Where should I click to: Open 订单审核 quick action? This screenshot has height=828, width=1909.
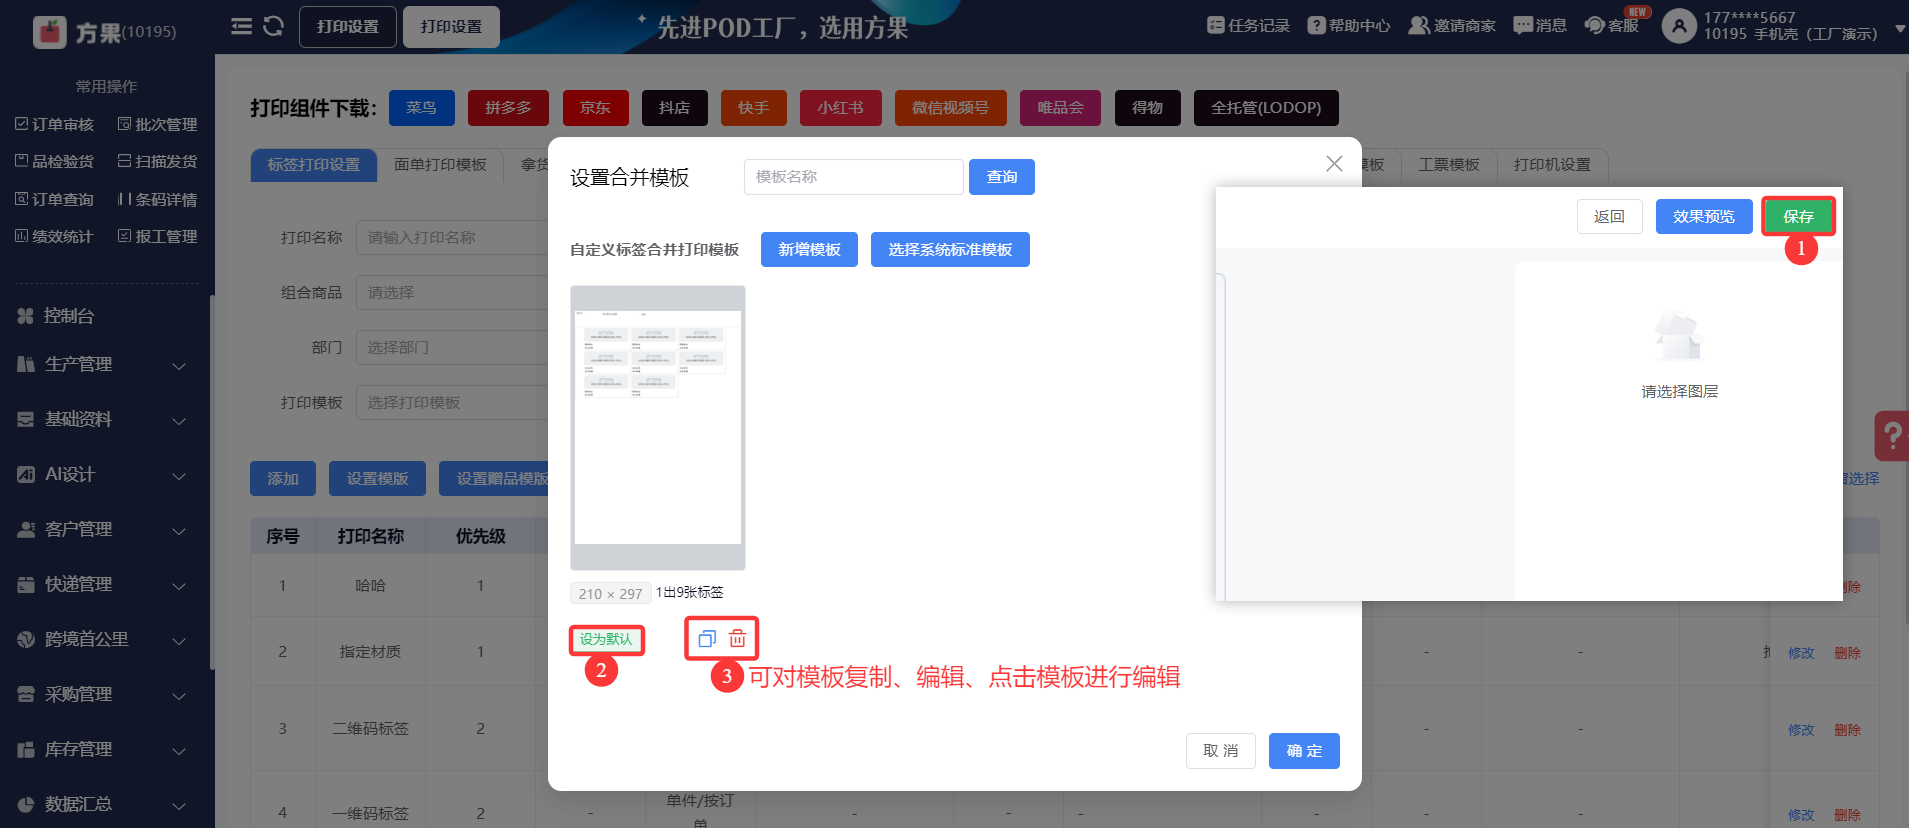click(55, 124)
